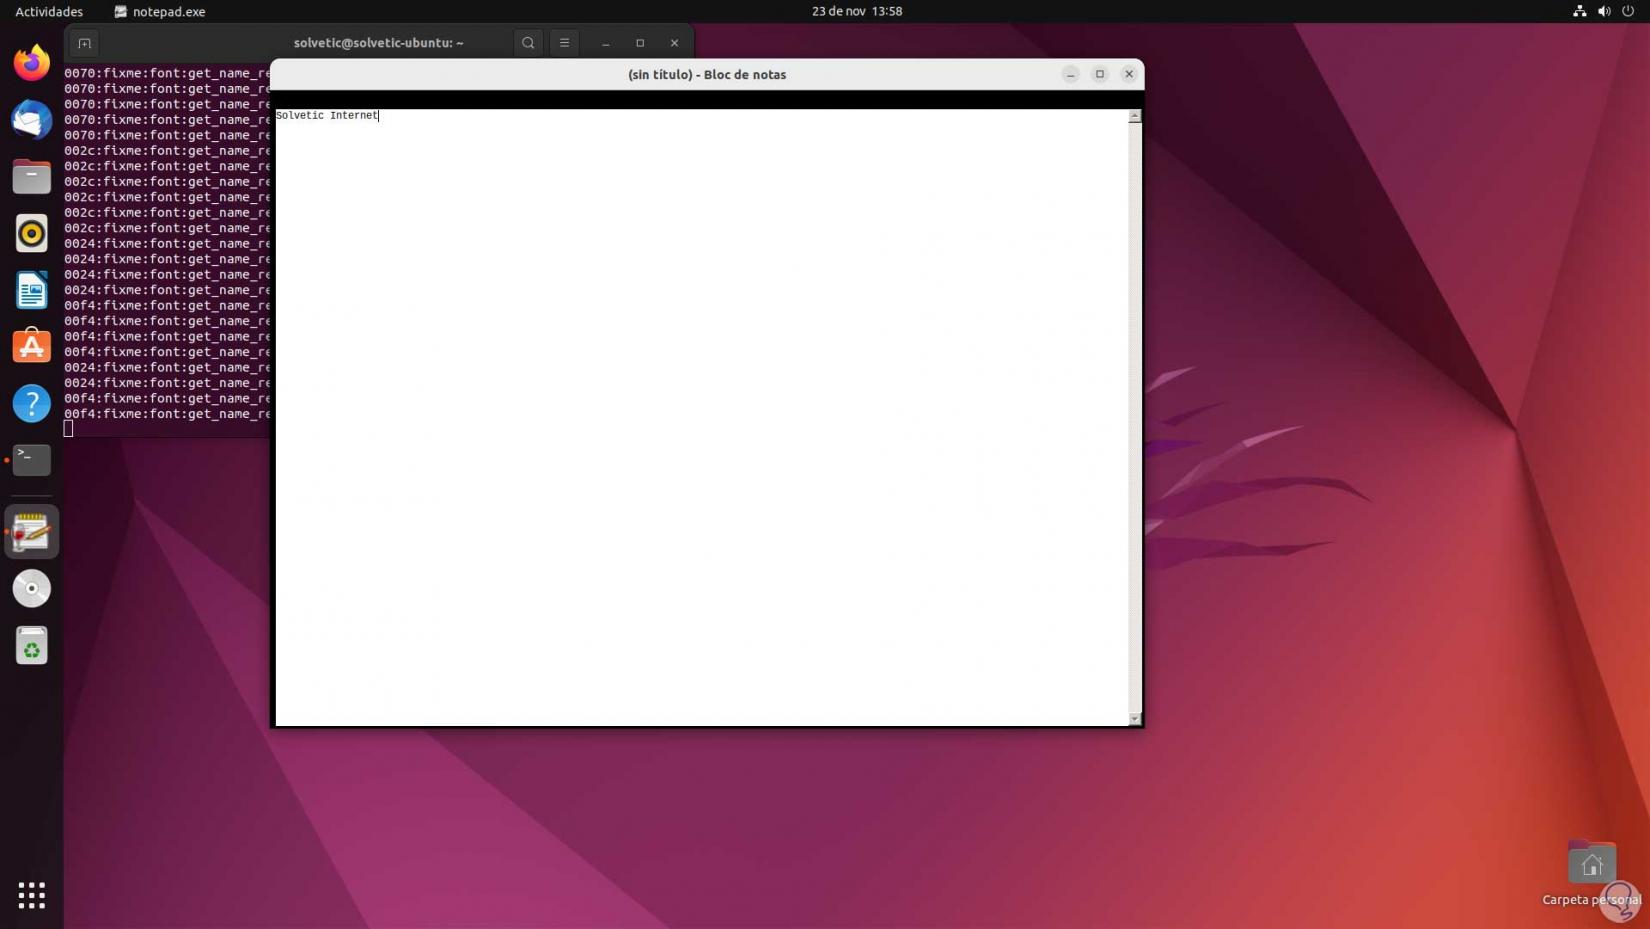1650x929 pixels.
Task: Open the network status icon in top bar
Action: point(1580,11)
